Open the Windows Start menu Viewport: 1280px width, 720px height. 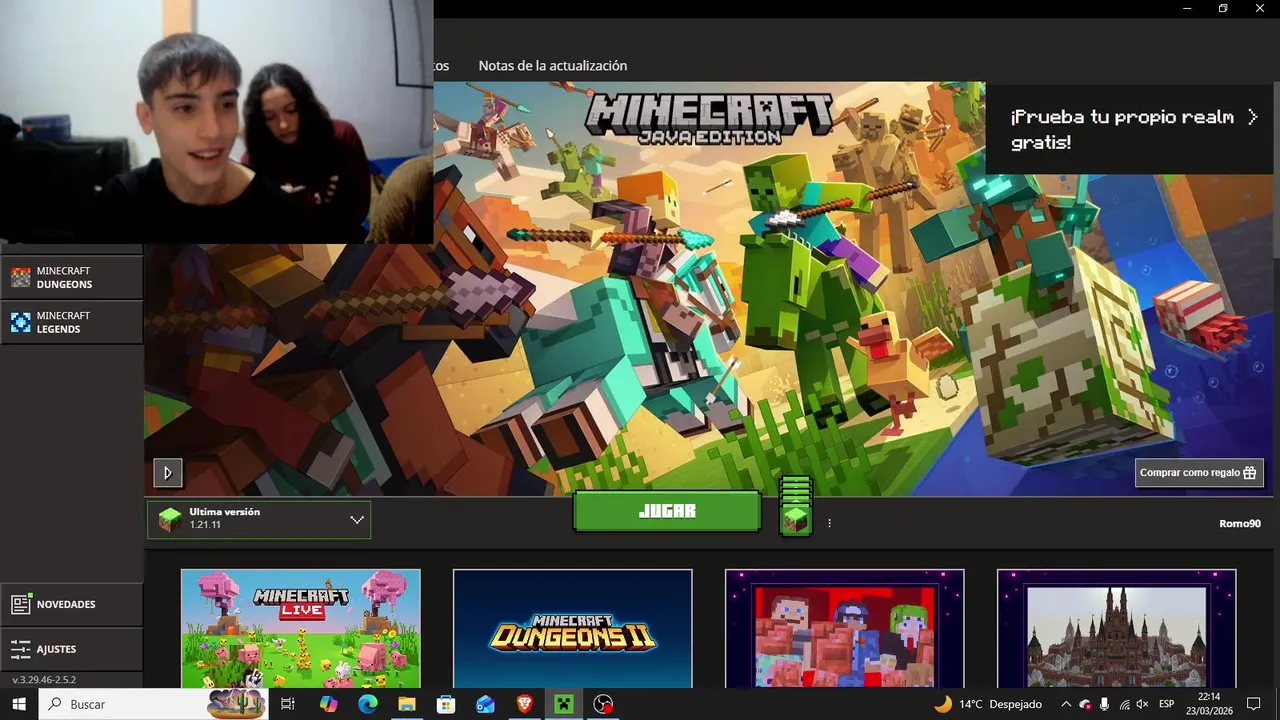click(19, 704)
